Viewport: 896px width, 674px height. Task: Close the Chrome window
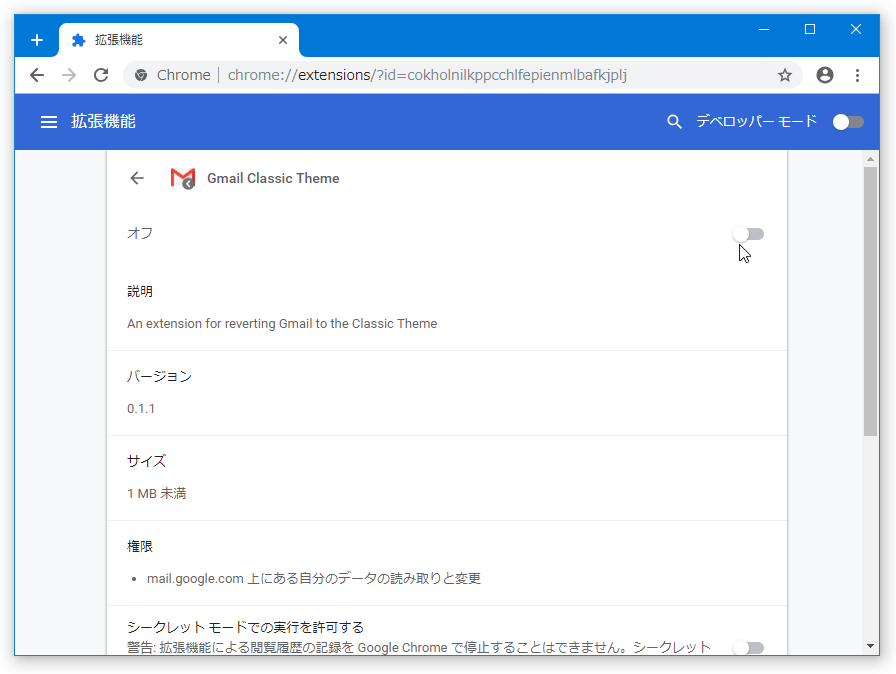pos(855,29)
